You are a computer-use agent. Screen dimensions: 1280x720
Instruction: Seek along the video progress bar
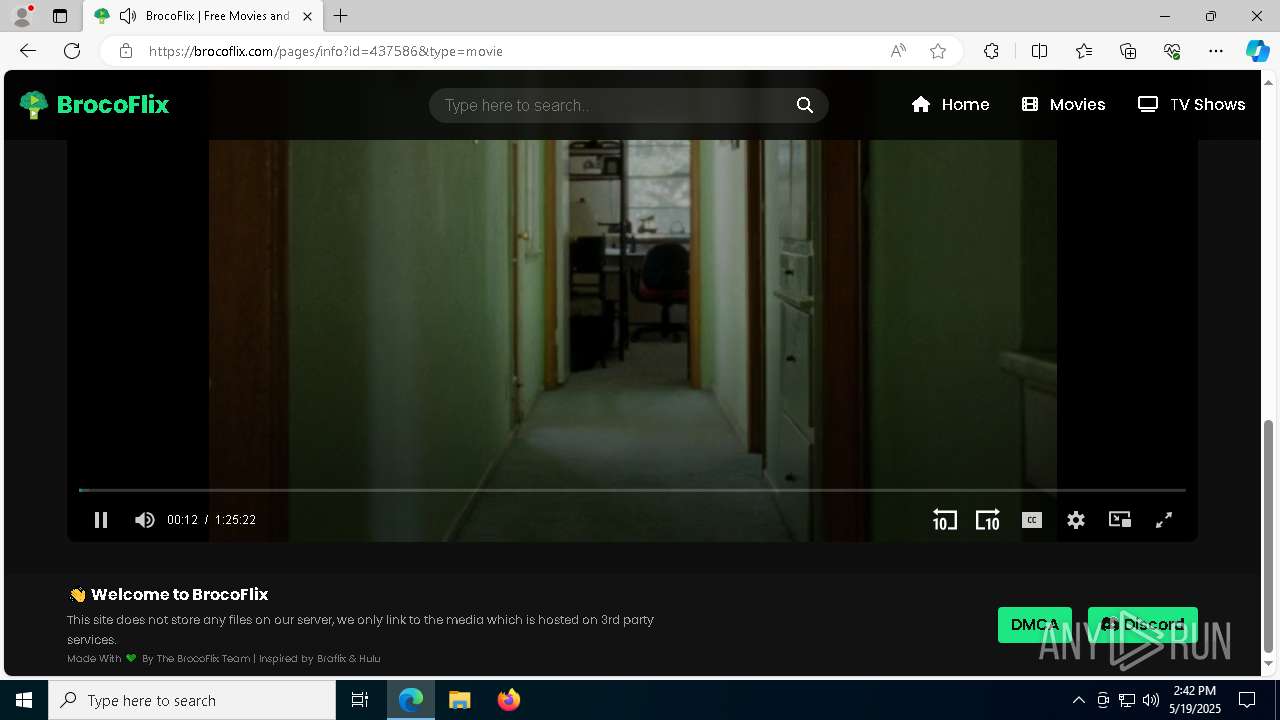tap(632, 490)
